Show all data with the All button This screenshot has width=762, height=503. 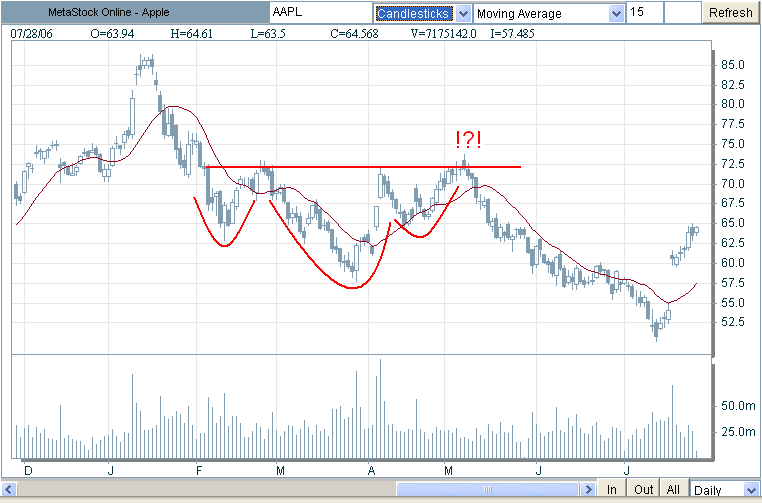click(673, 489)
